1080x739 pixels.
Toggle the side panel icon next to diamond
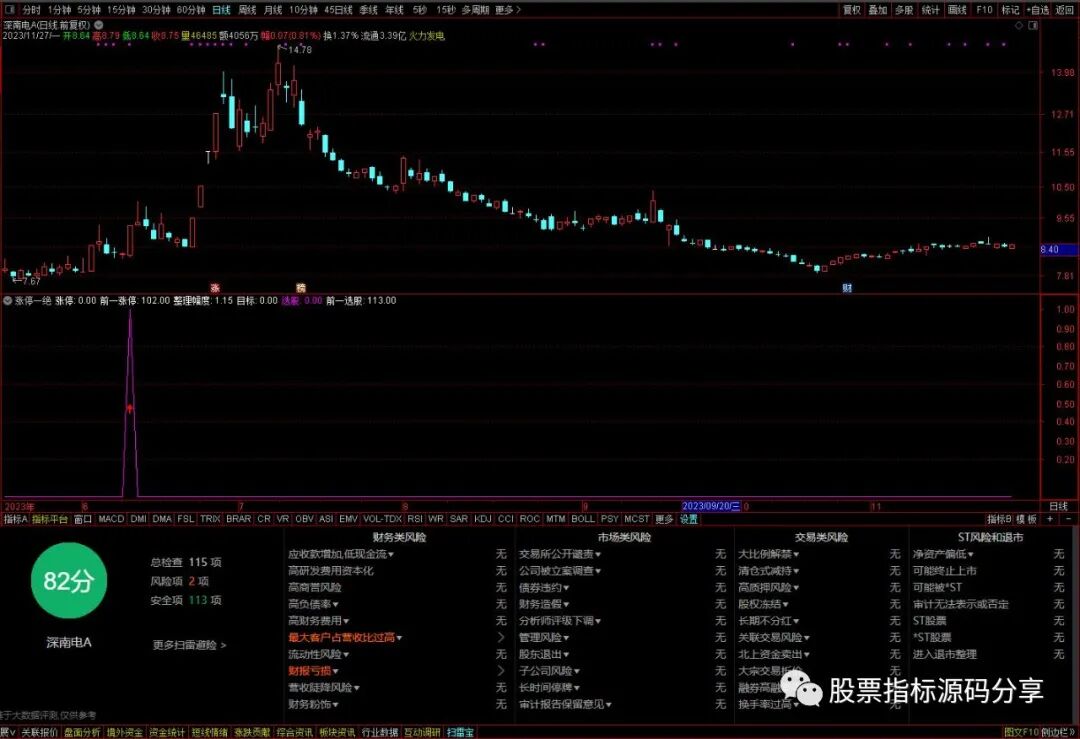[x=1033, y=25]
